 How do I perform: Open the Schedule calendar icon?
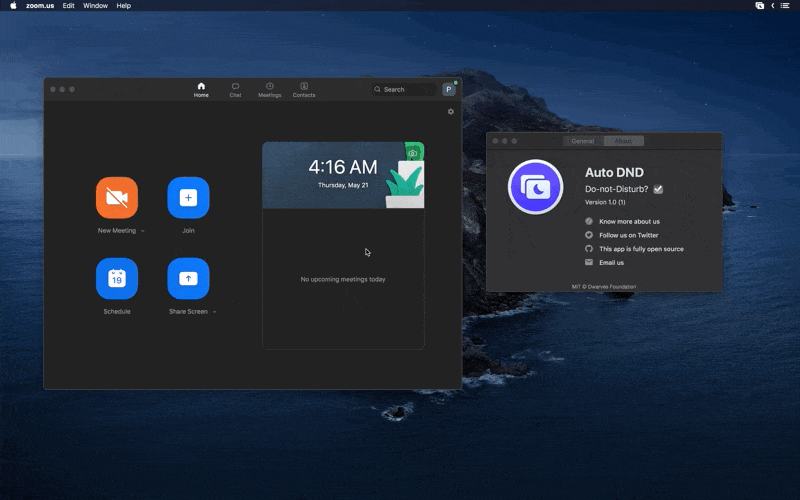click(x=117, y=279)
